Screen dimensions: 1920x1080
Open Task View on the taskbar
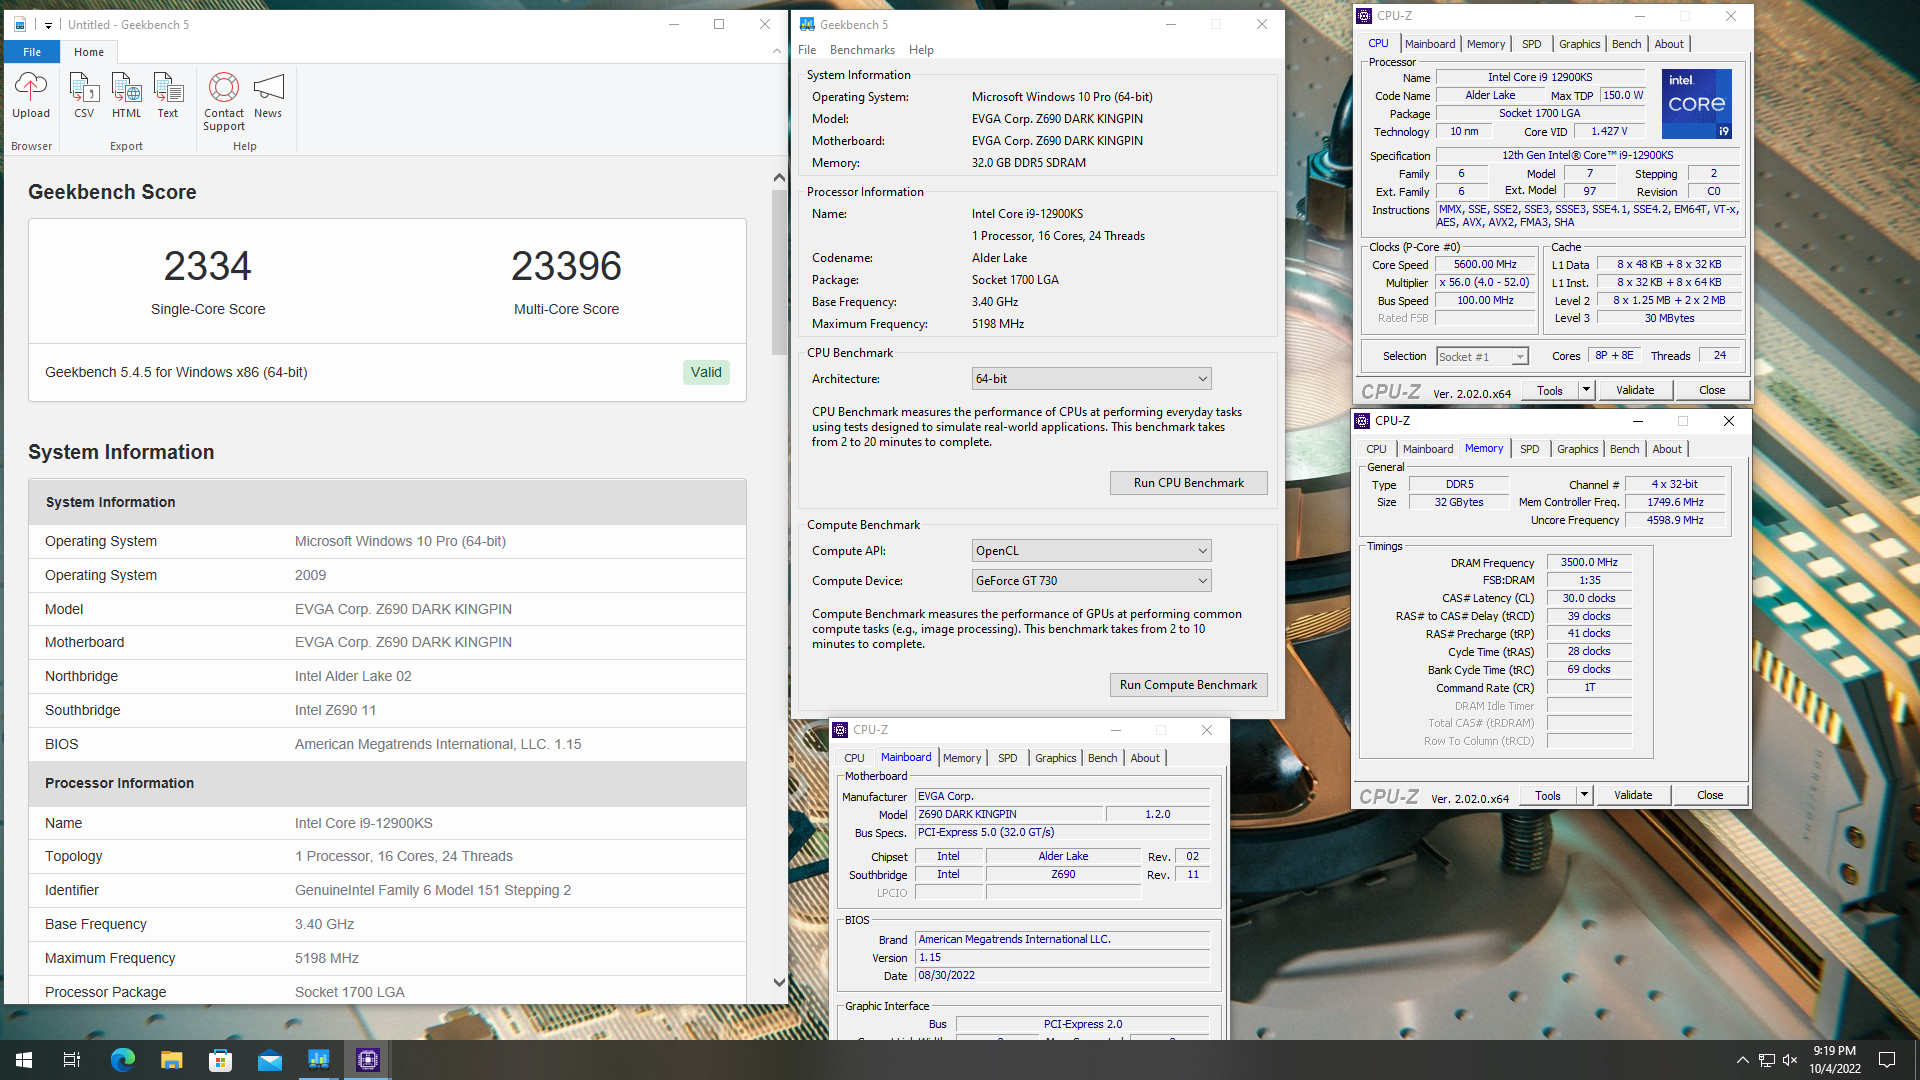click(72, 1060)
